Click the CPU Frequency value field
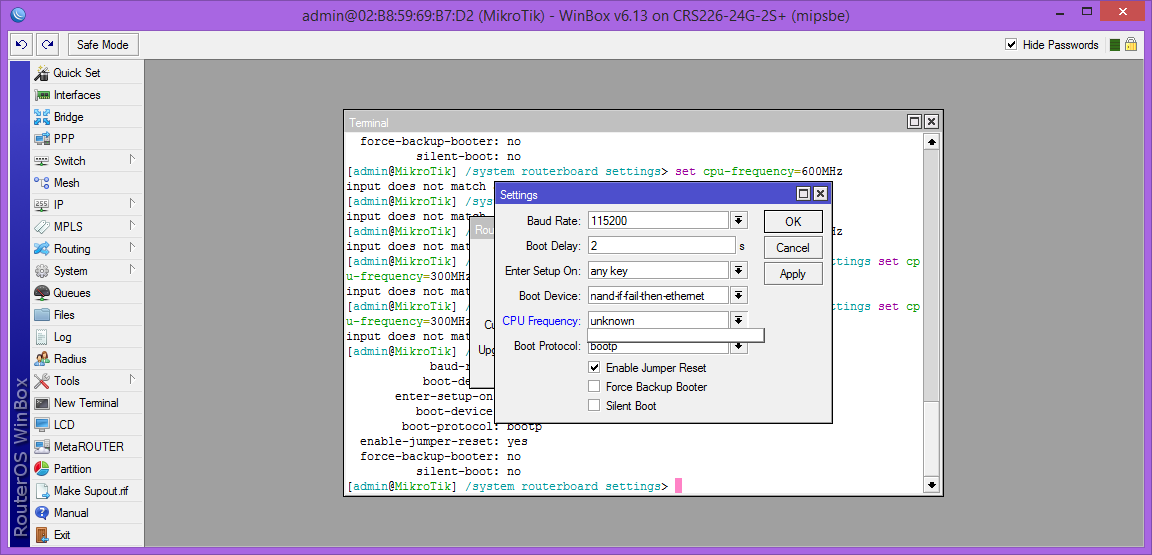Image resolution: width=1152 pixels, height=555 pixels. [x=658, y=321]
